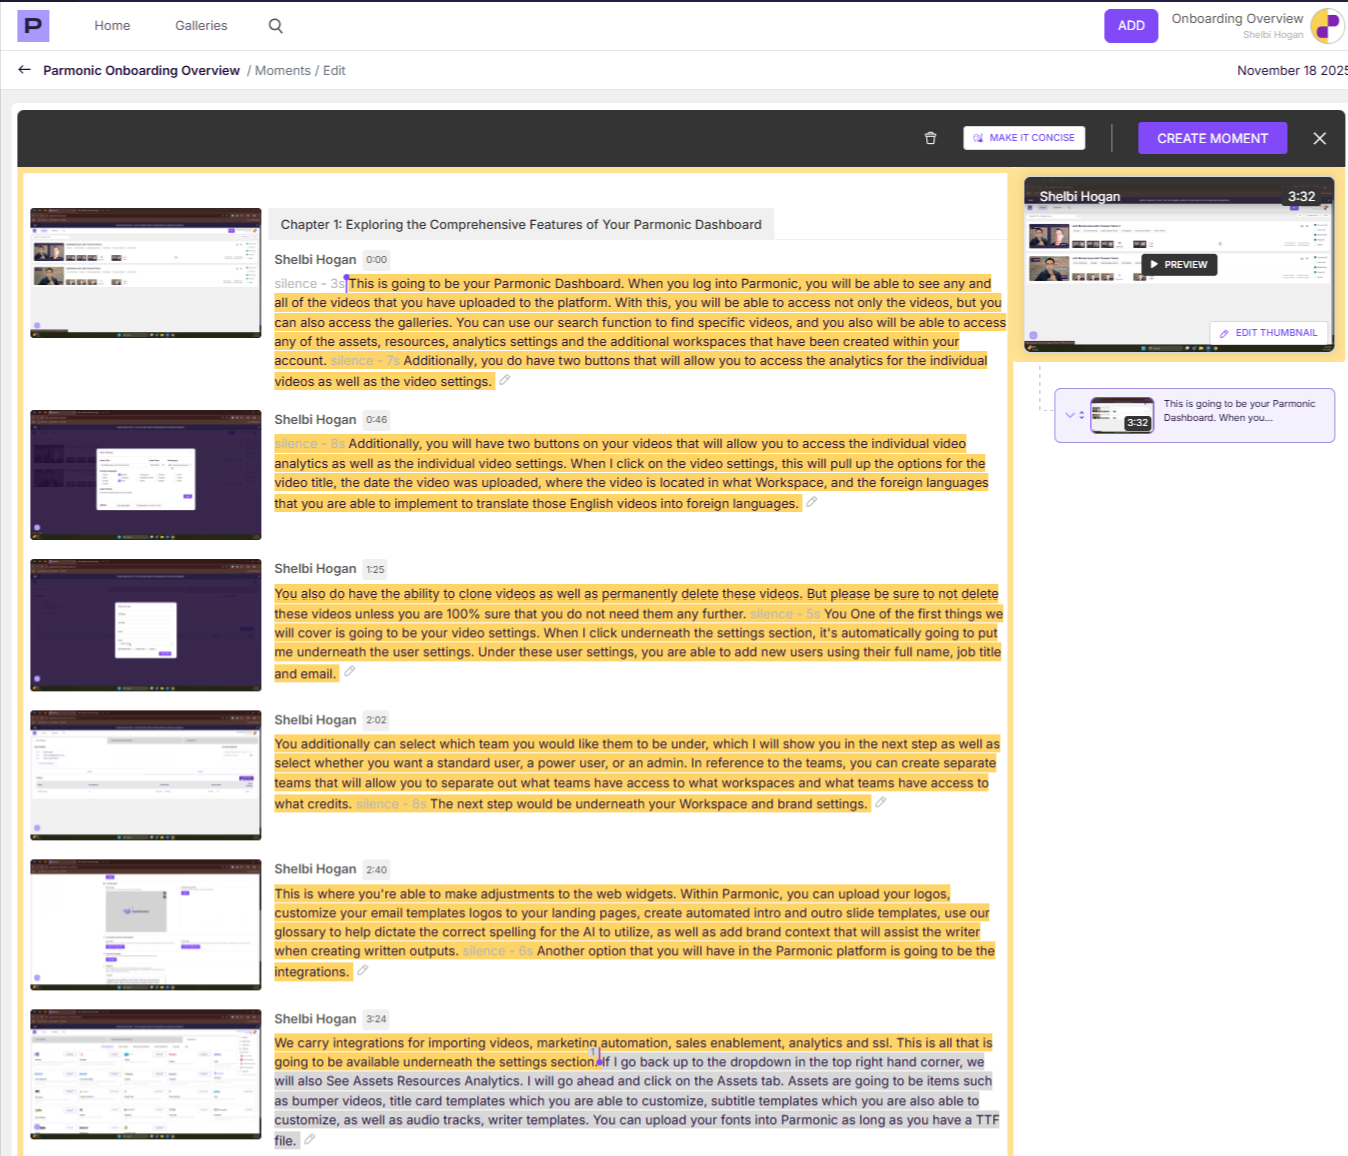Viewport: 1348px width, 1156px height.
Task: Go back using the left arrow icon
Action: [24, 70]
